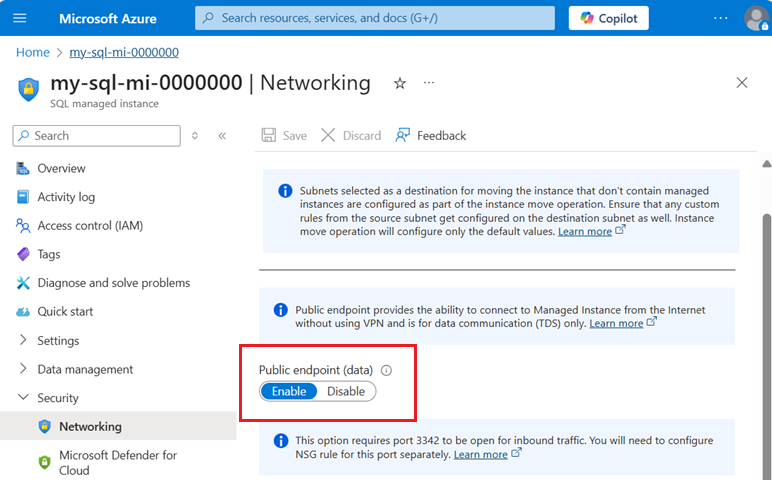Click the Access control people icon
Image resolution: width=772 pixels, height=480 pixels.
click(23, 225)
